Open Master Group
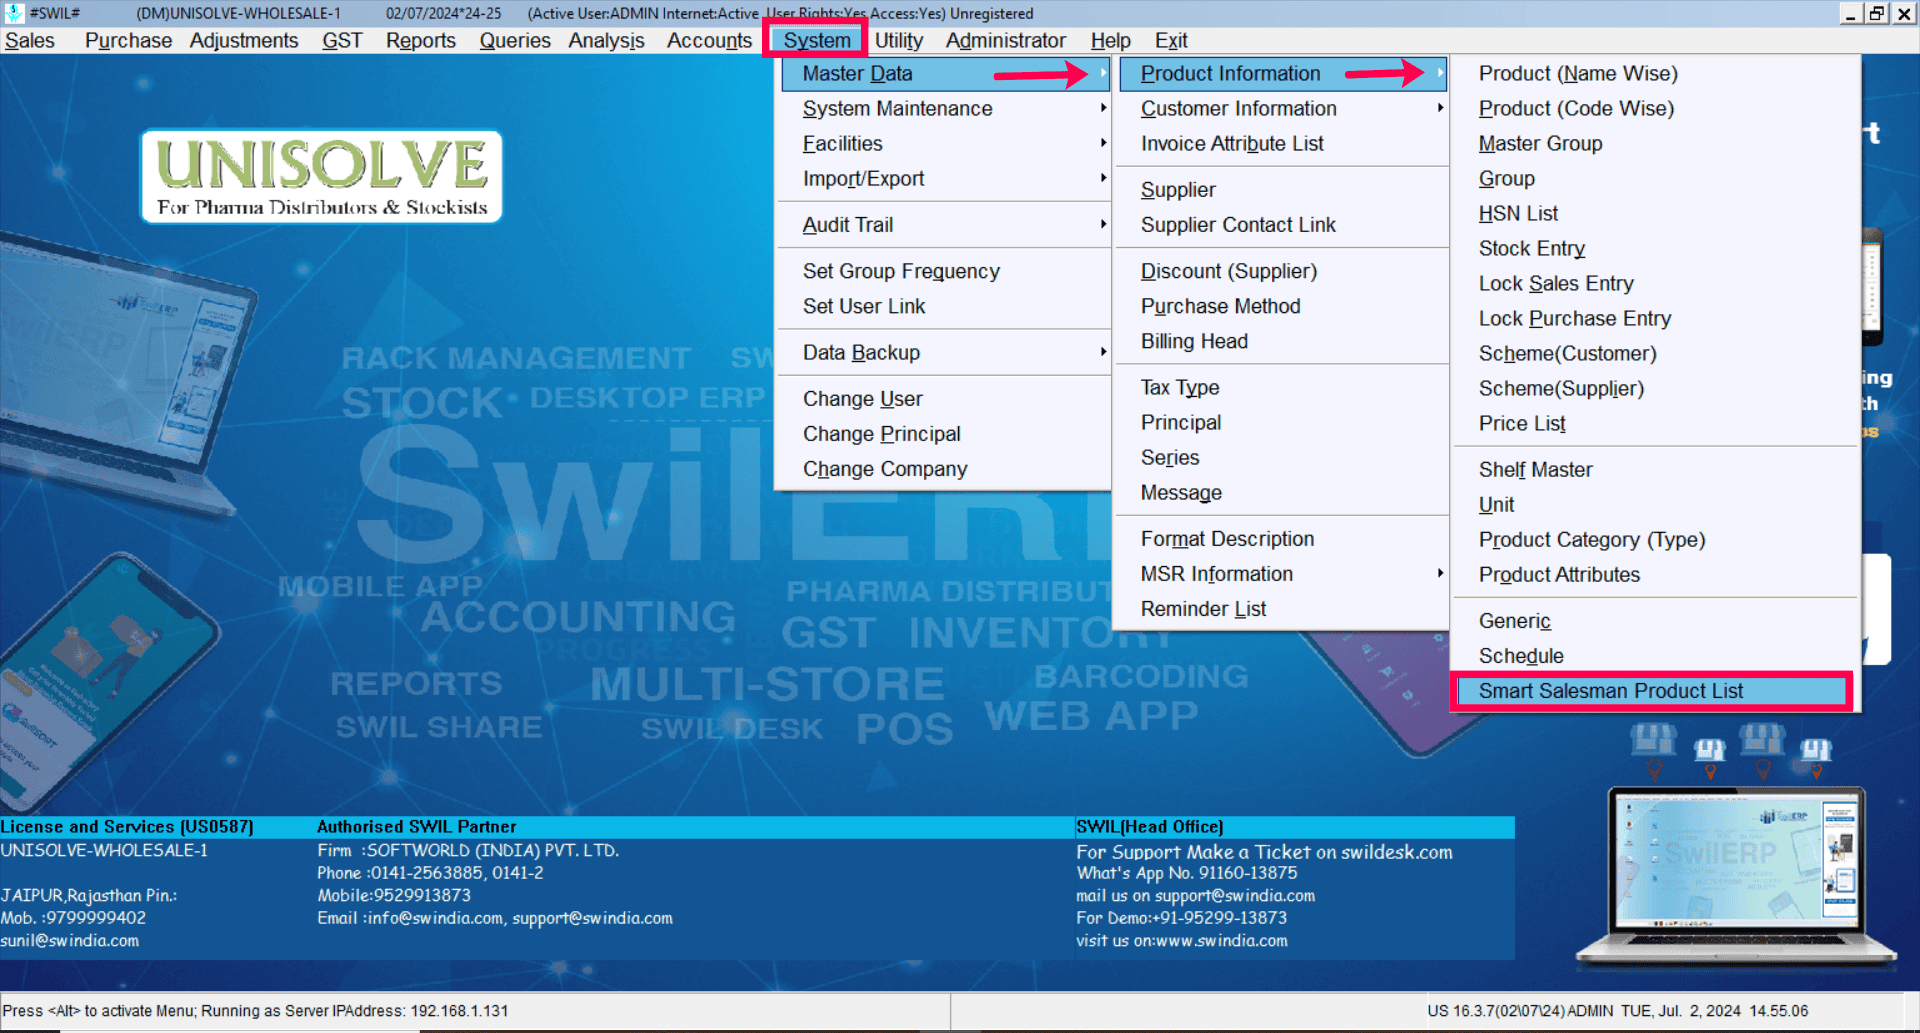Viewport: 1920px width, 1033px height. (1655, 144)
